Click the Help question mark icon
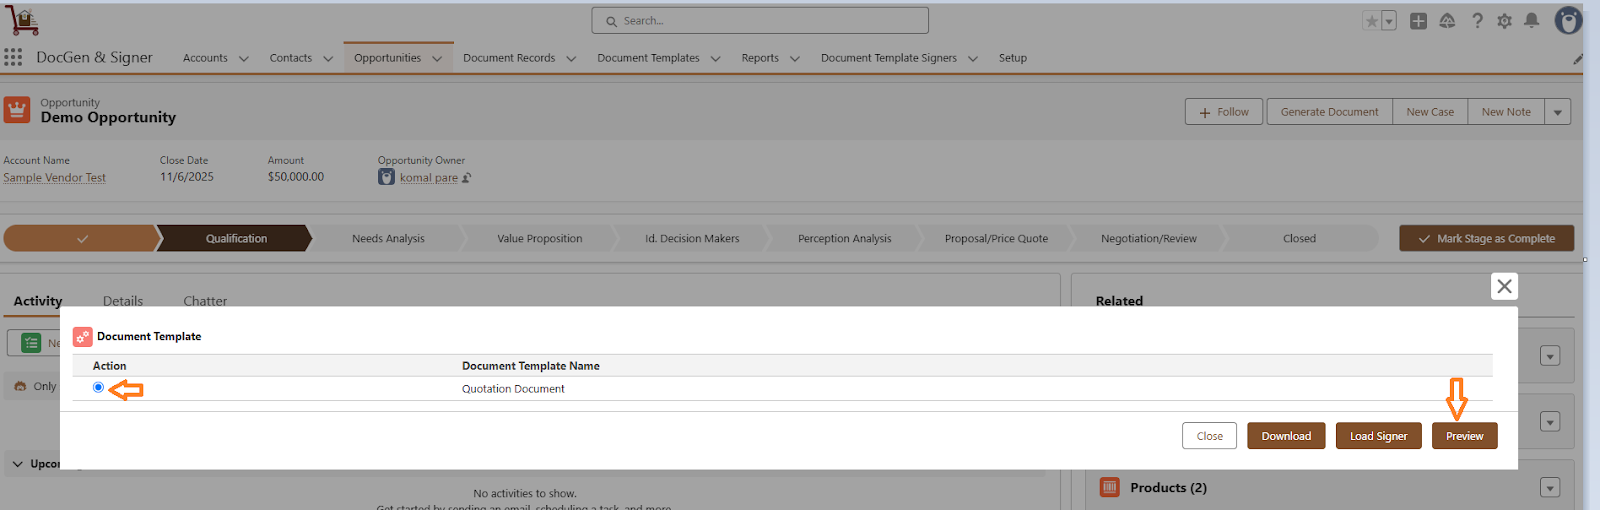The height and width of the screenshot is (510, 1600). (x=1477, y=21)
